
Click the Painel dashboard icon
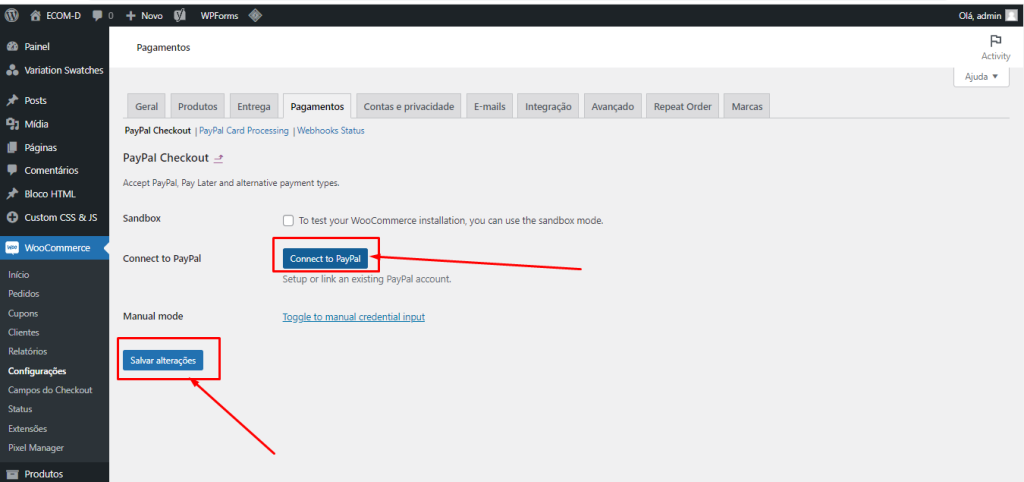point(12,47)
